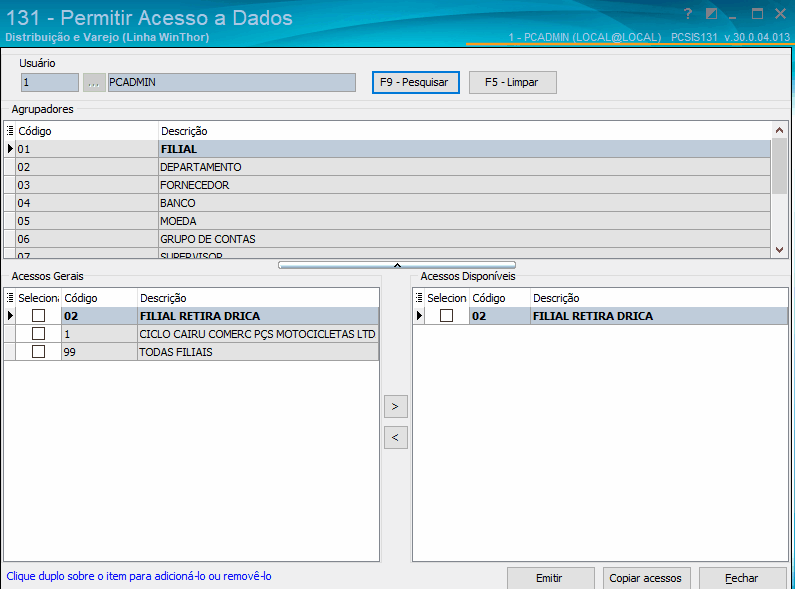
Task: Click the Fechar button
Action: [743, 578]
